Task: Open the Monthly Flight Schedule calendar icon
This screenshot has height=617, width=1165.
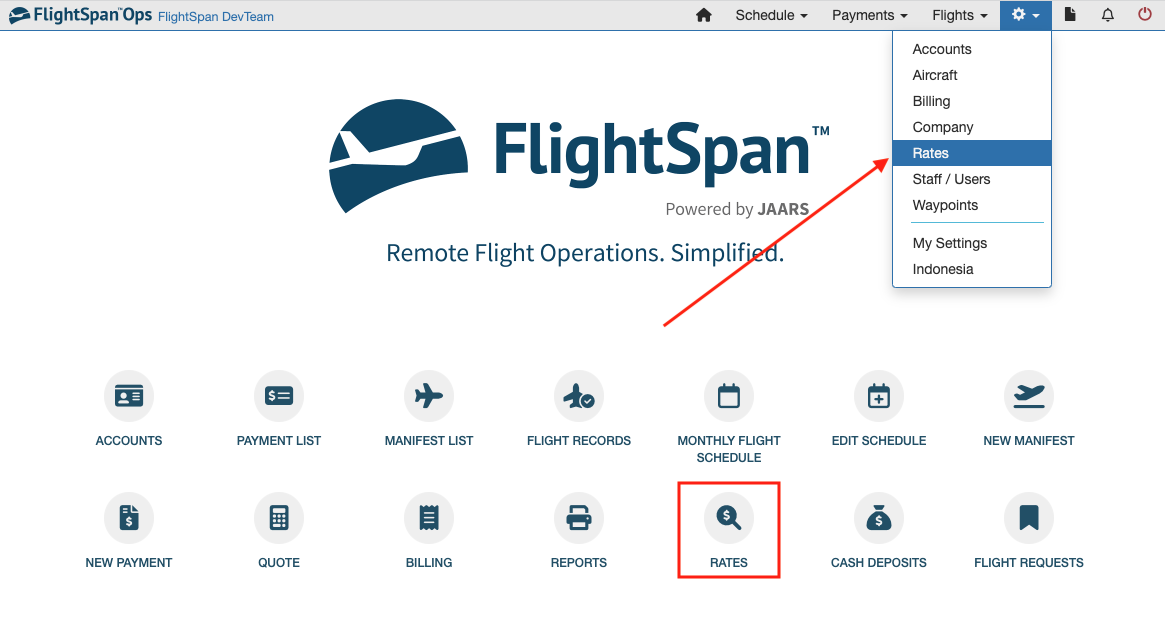Action: click(728, 395)
